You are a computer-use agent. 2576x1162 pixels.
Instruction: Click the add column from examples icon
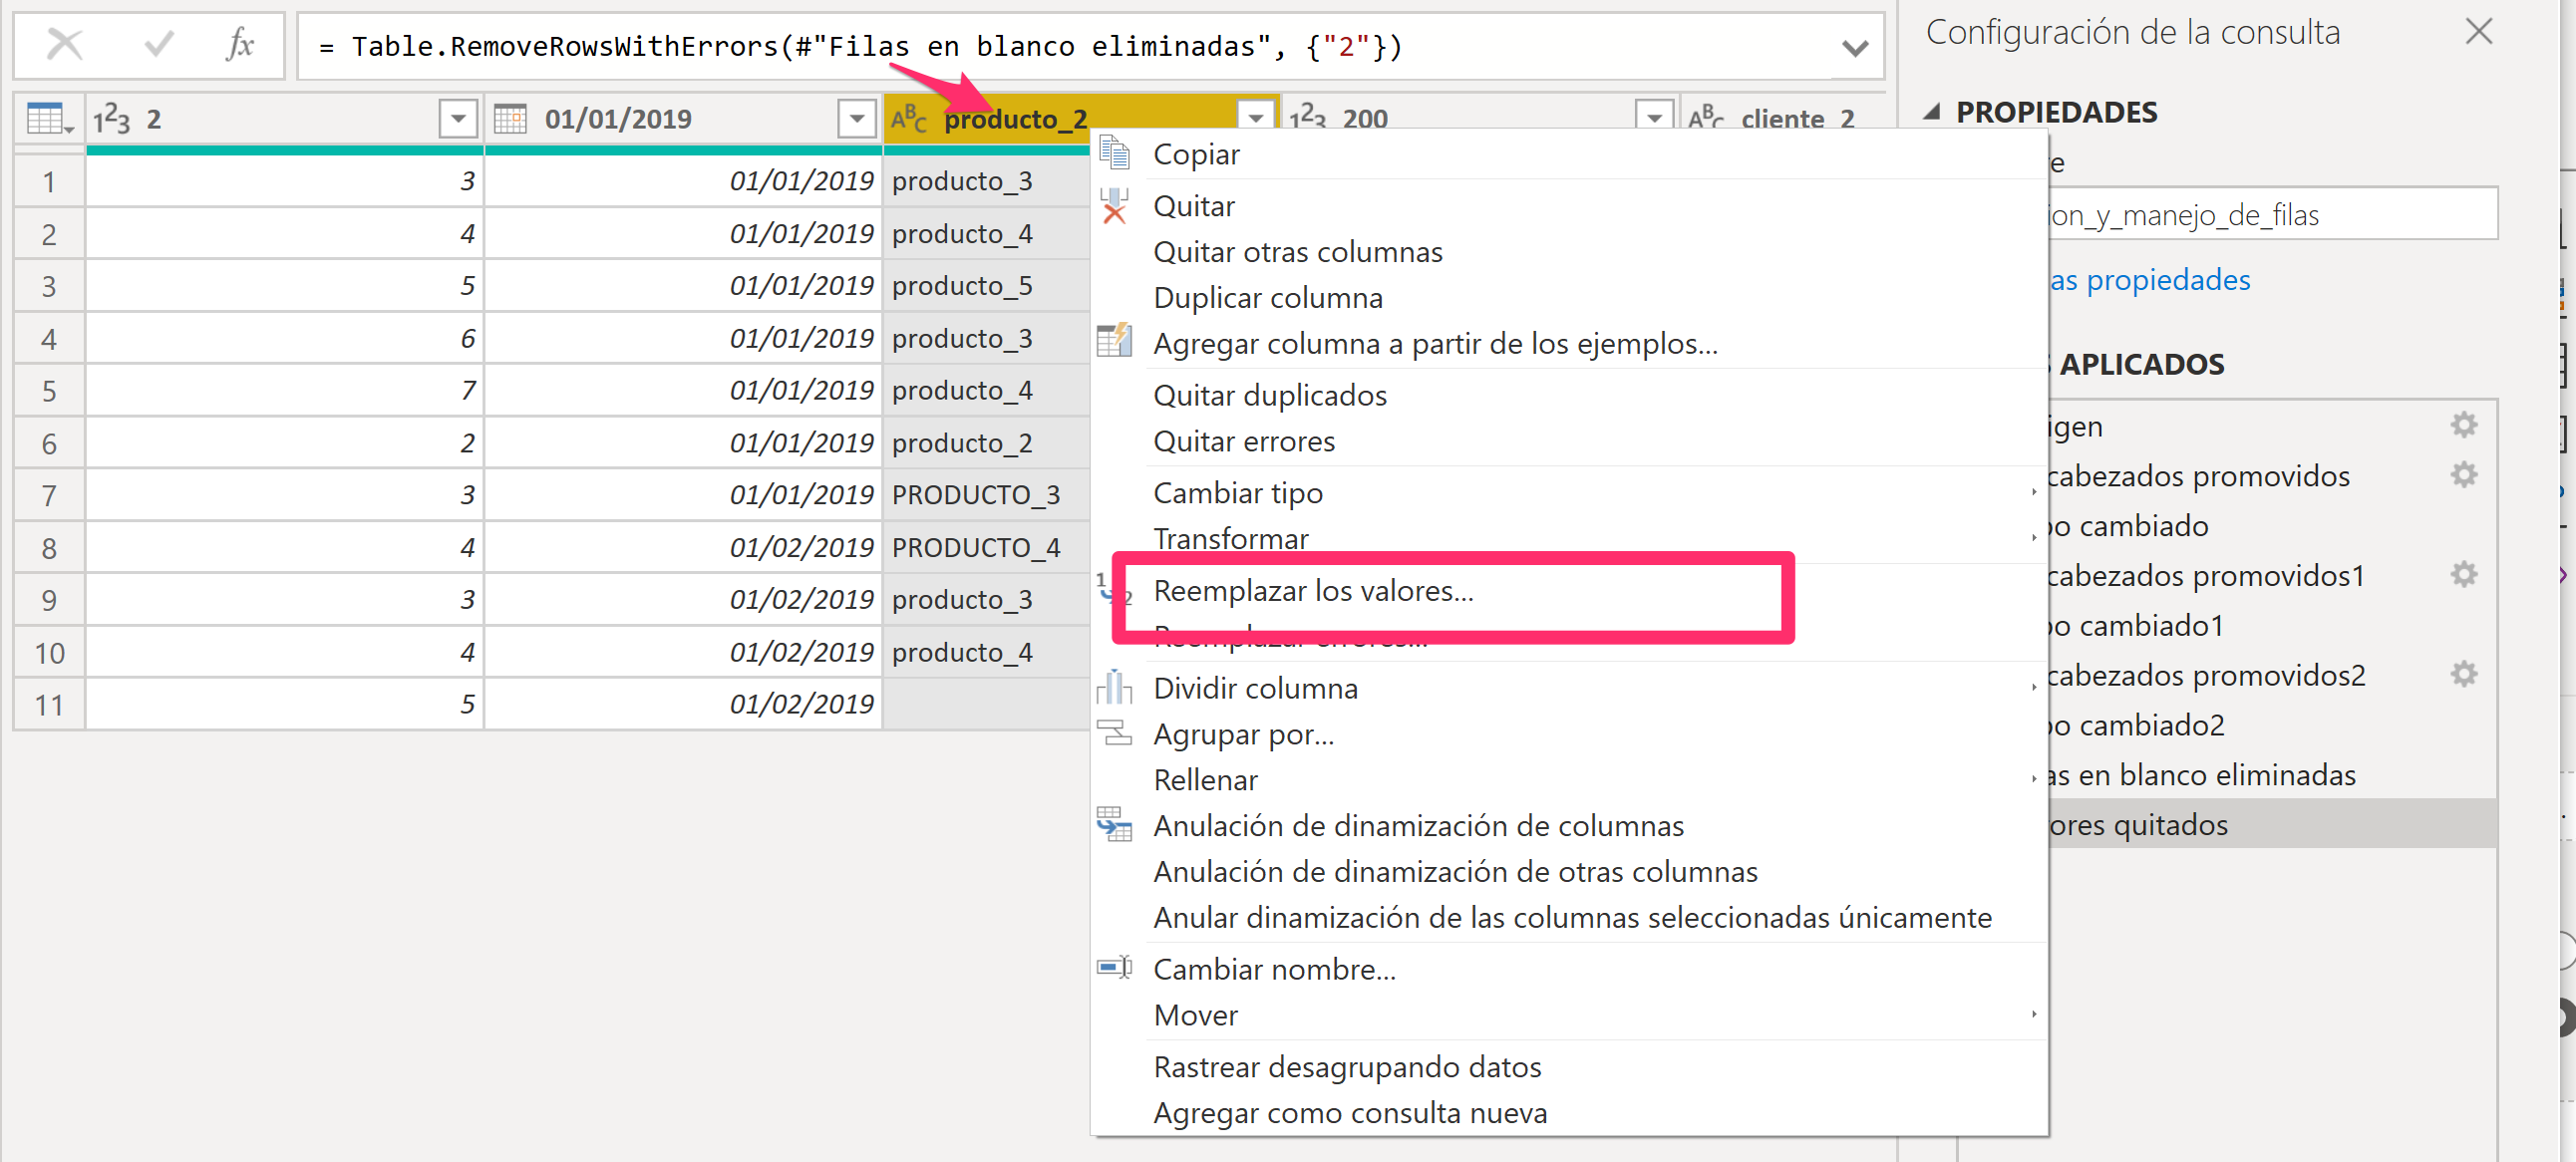point(1114,341)
